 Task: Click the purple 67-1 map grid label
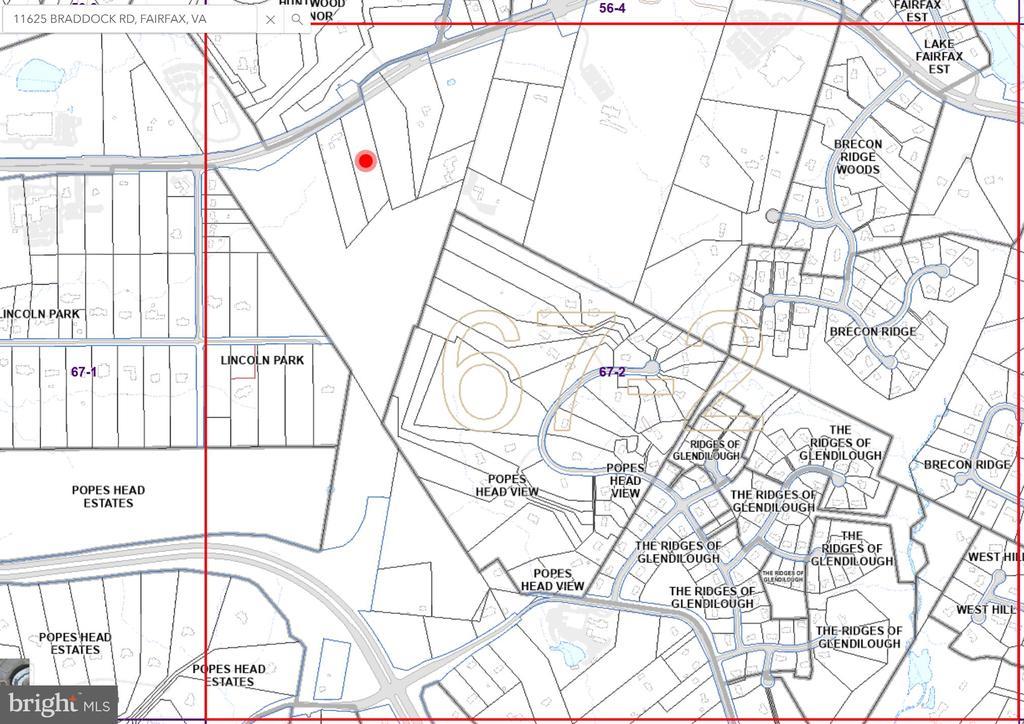click(84, 372)
